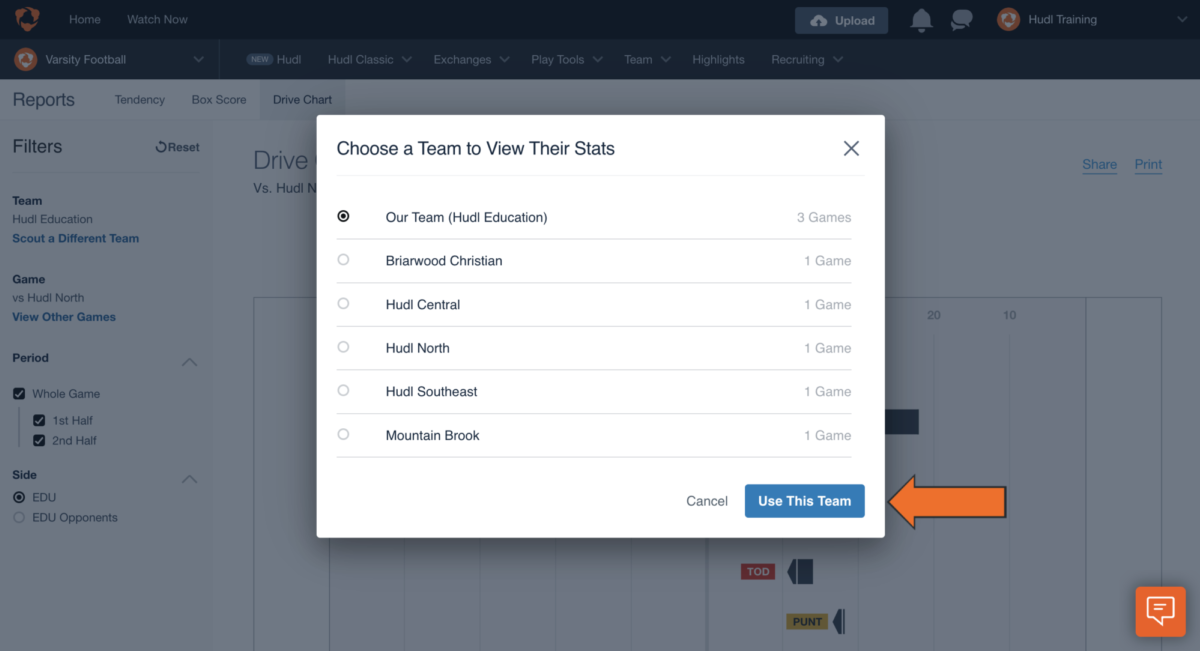Screen dimensions: 1200x651
Task: Open the Watch Now menu item
Action: (x=157, y=18)
